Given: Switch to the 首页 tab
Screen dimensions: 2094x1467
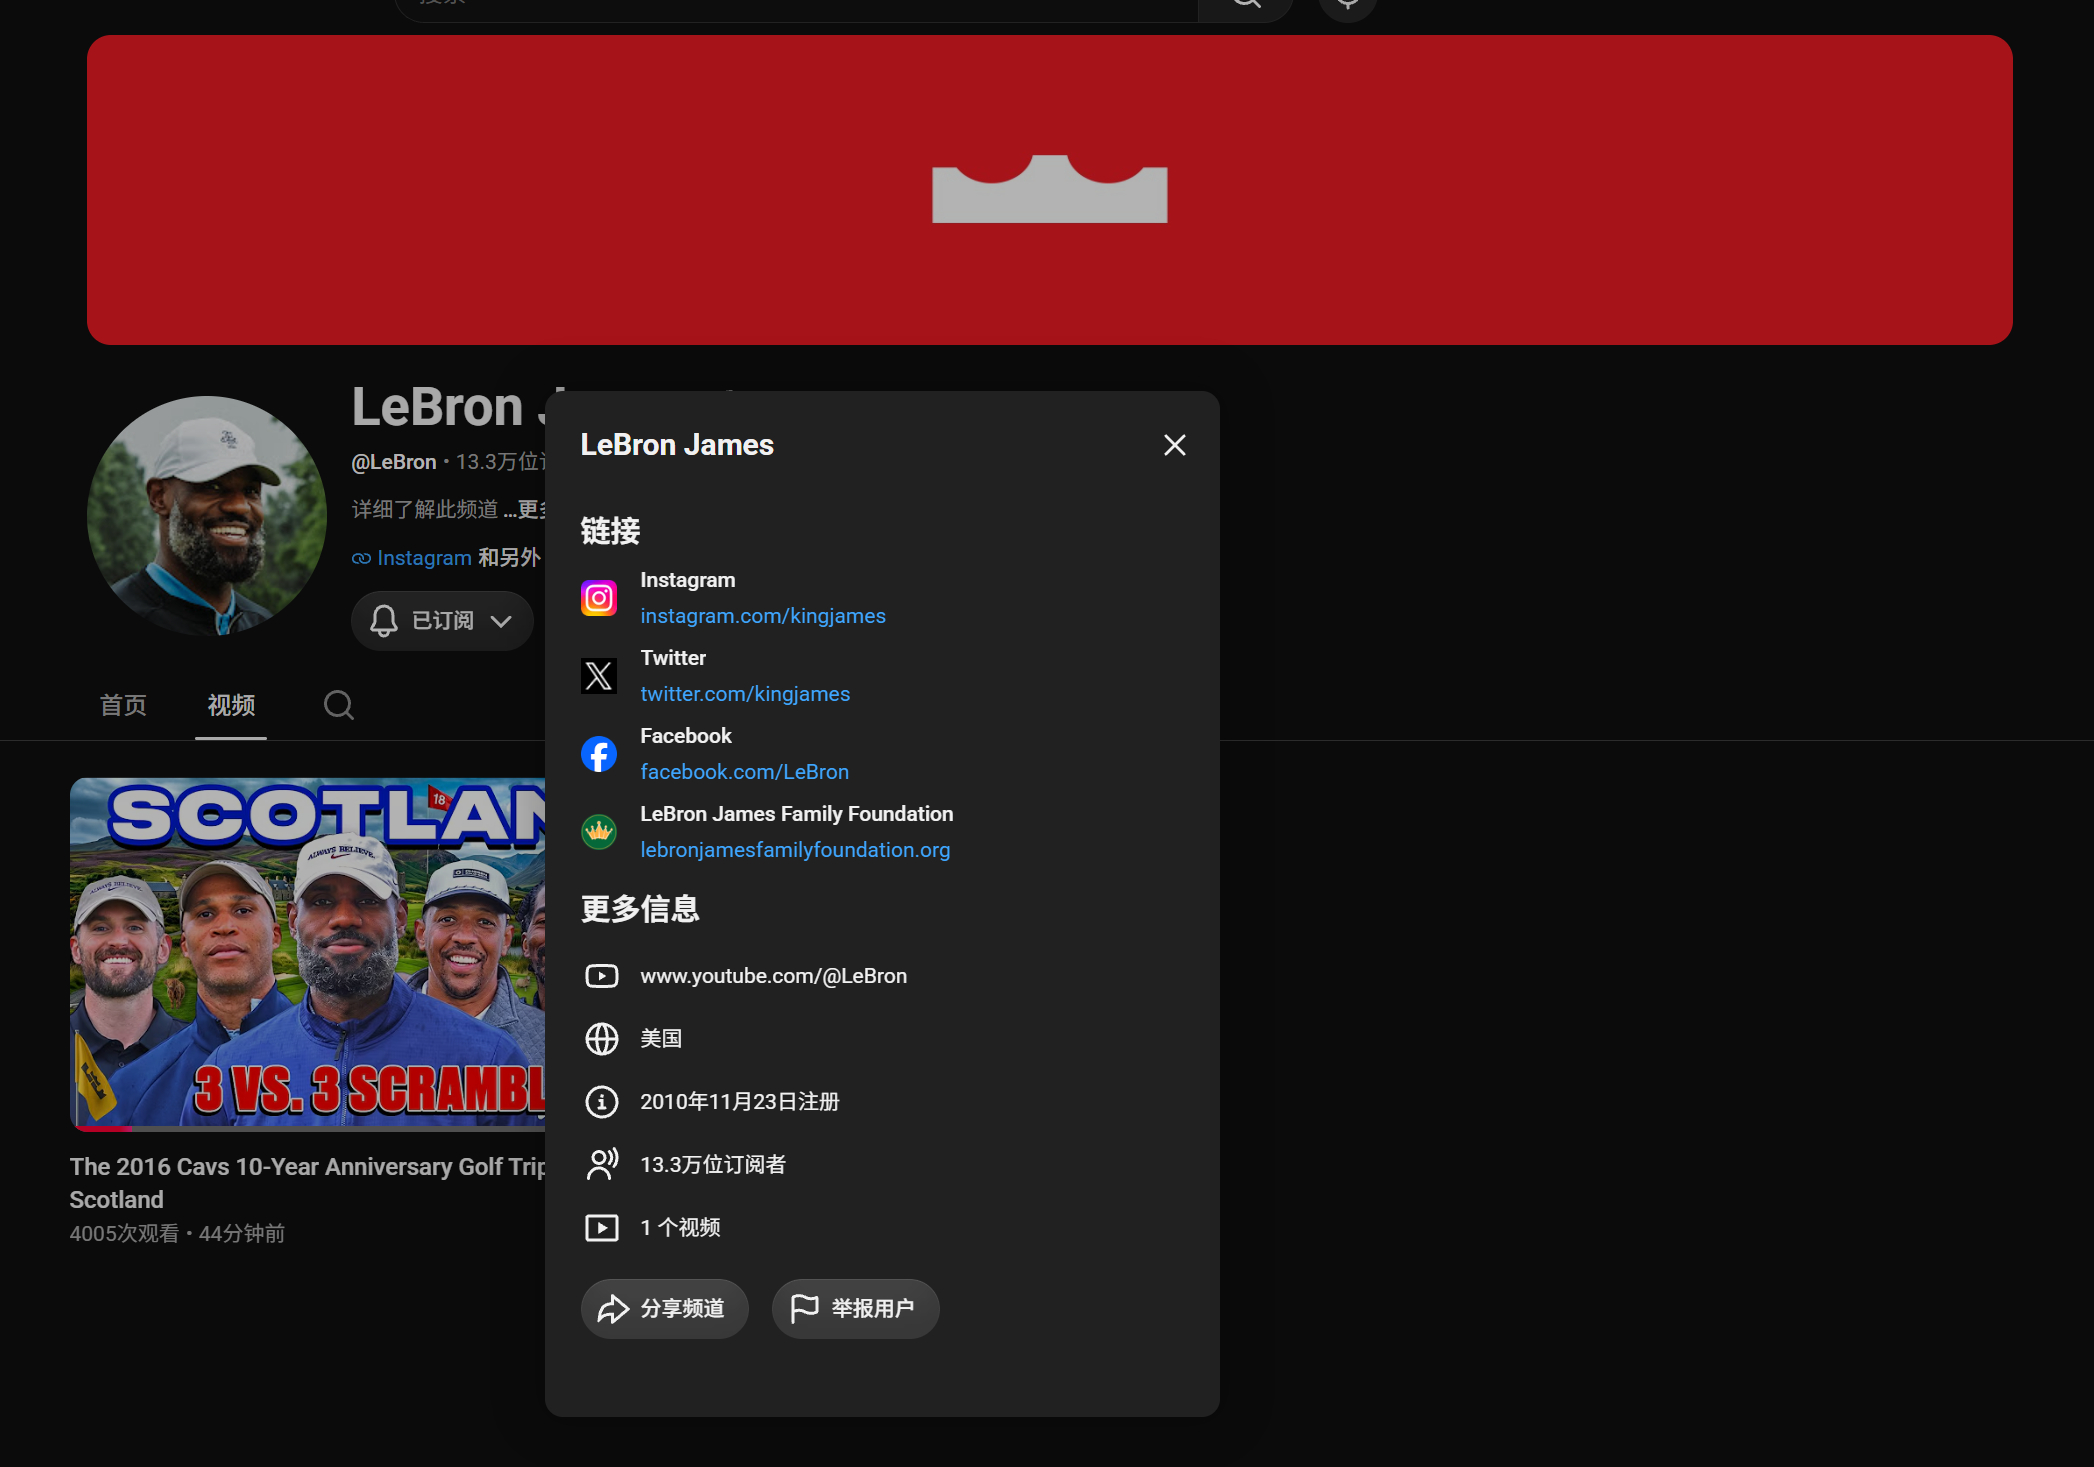Looking at the screenshot, I should 123,705.
